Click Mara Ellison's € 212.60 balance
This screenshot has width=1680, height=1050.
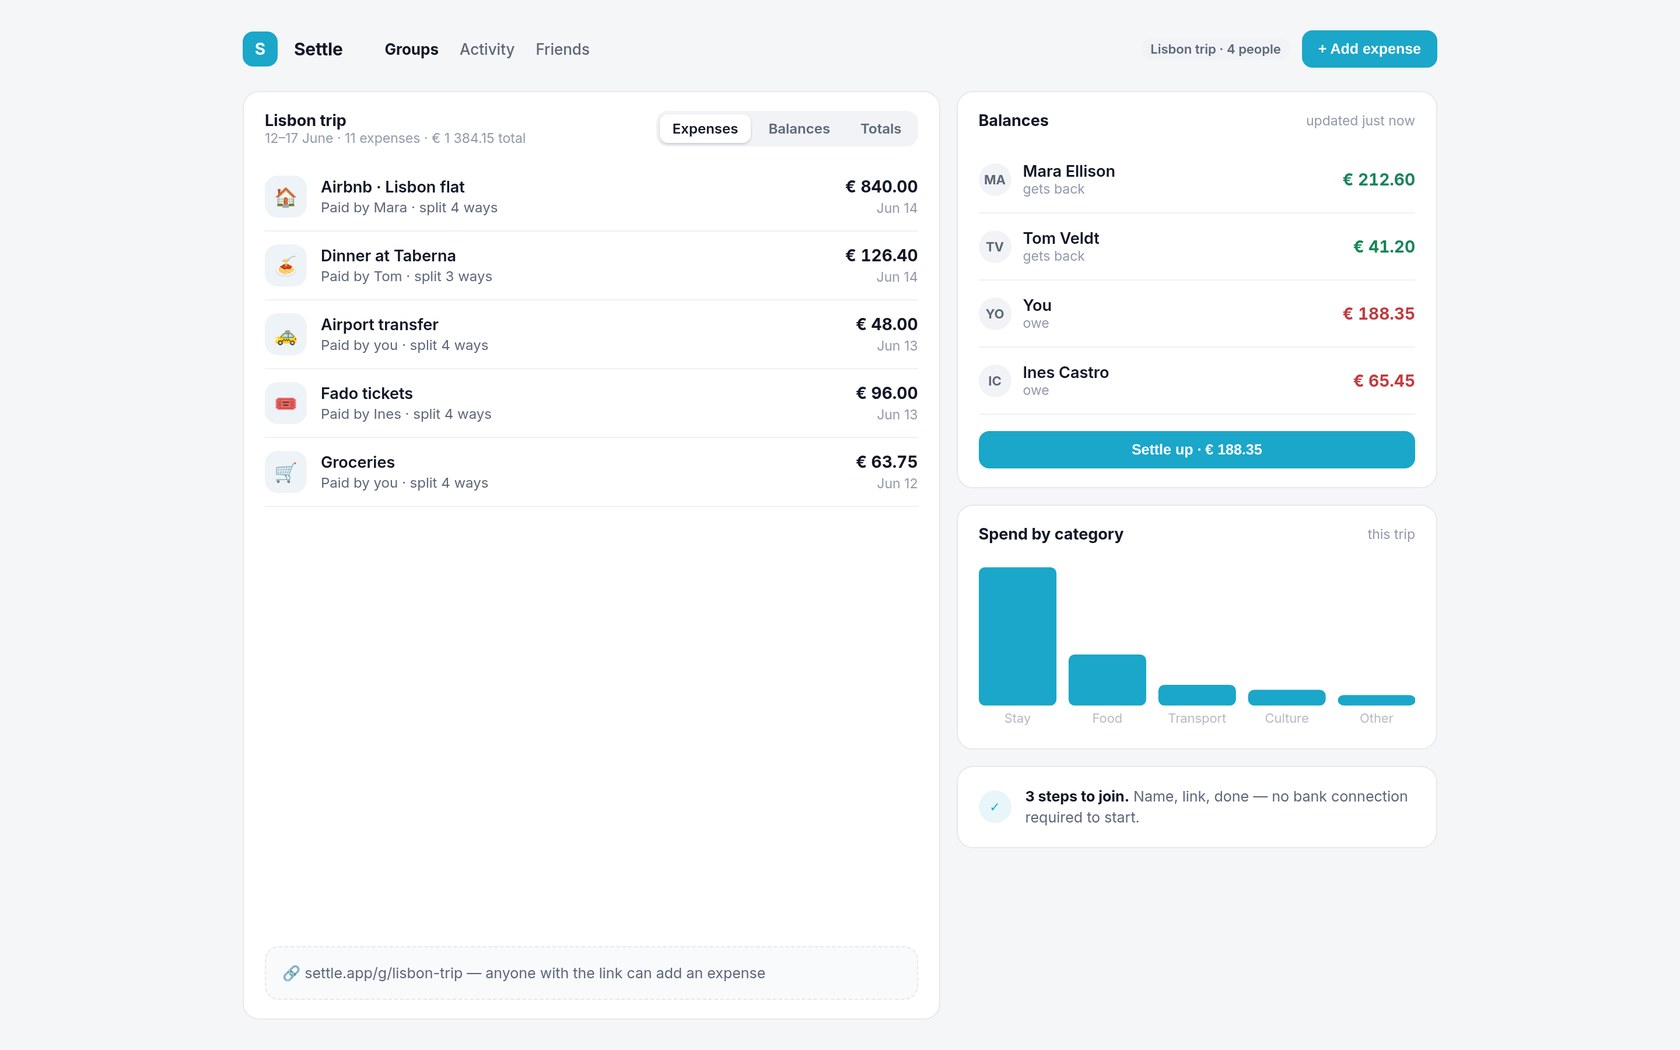tap(1378, 180)
